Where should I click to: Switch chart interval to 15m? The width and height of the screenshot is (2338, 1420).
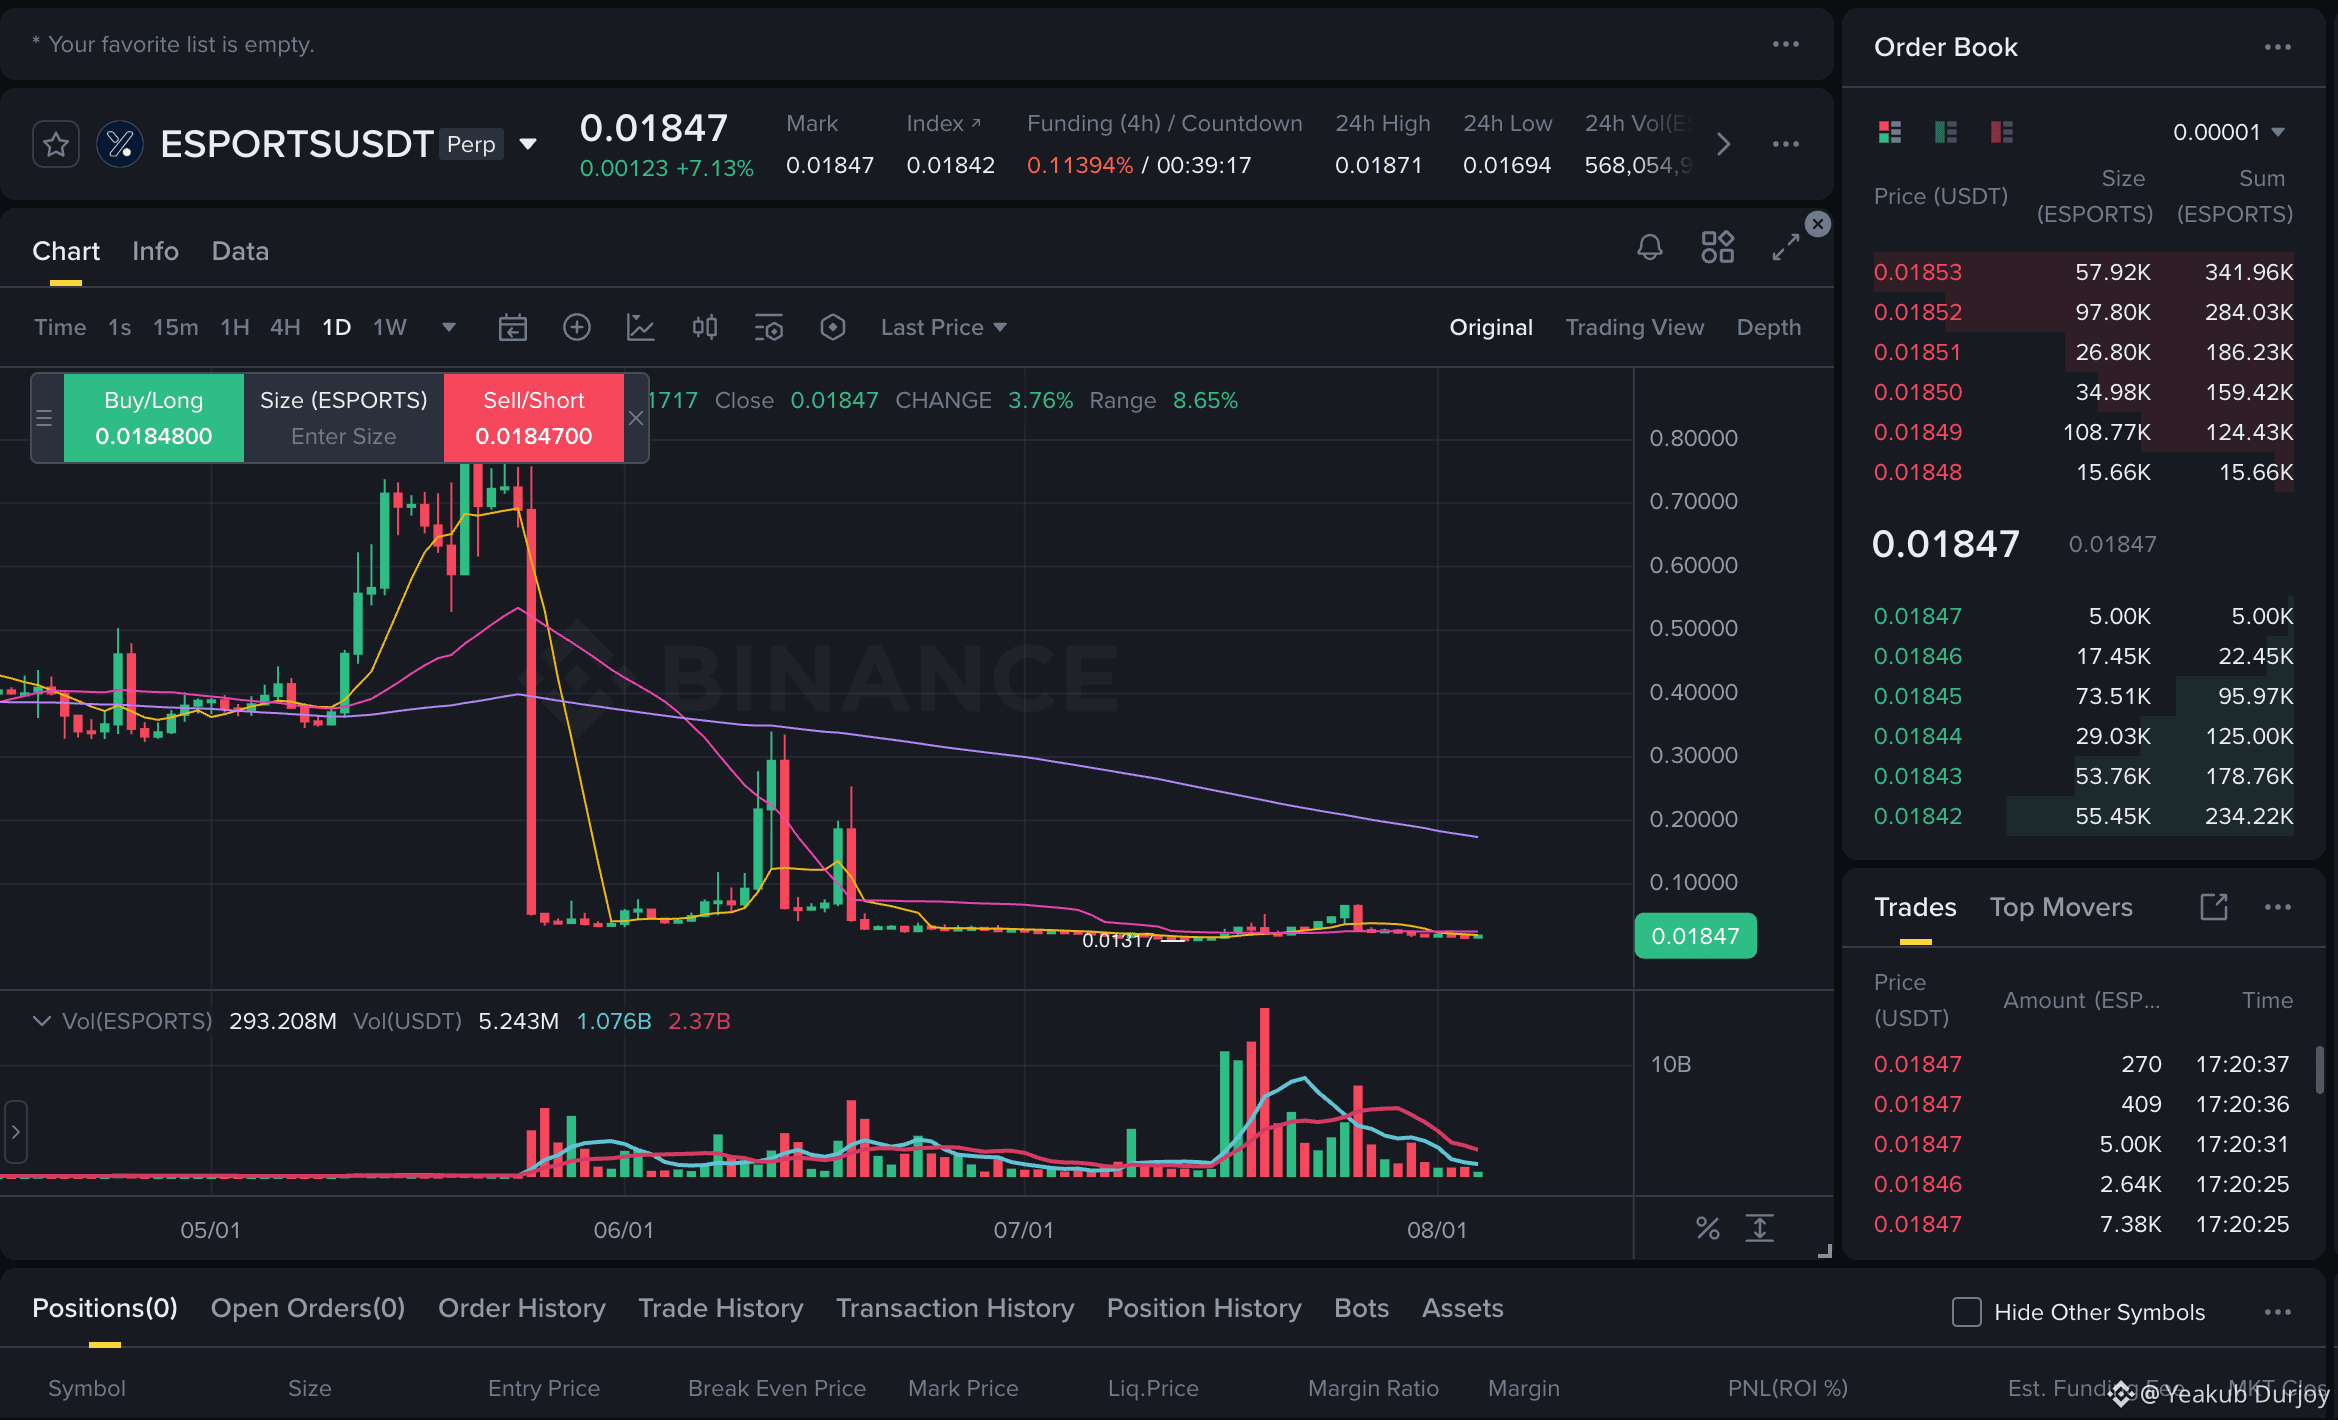175,327
